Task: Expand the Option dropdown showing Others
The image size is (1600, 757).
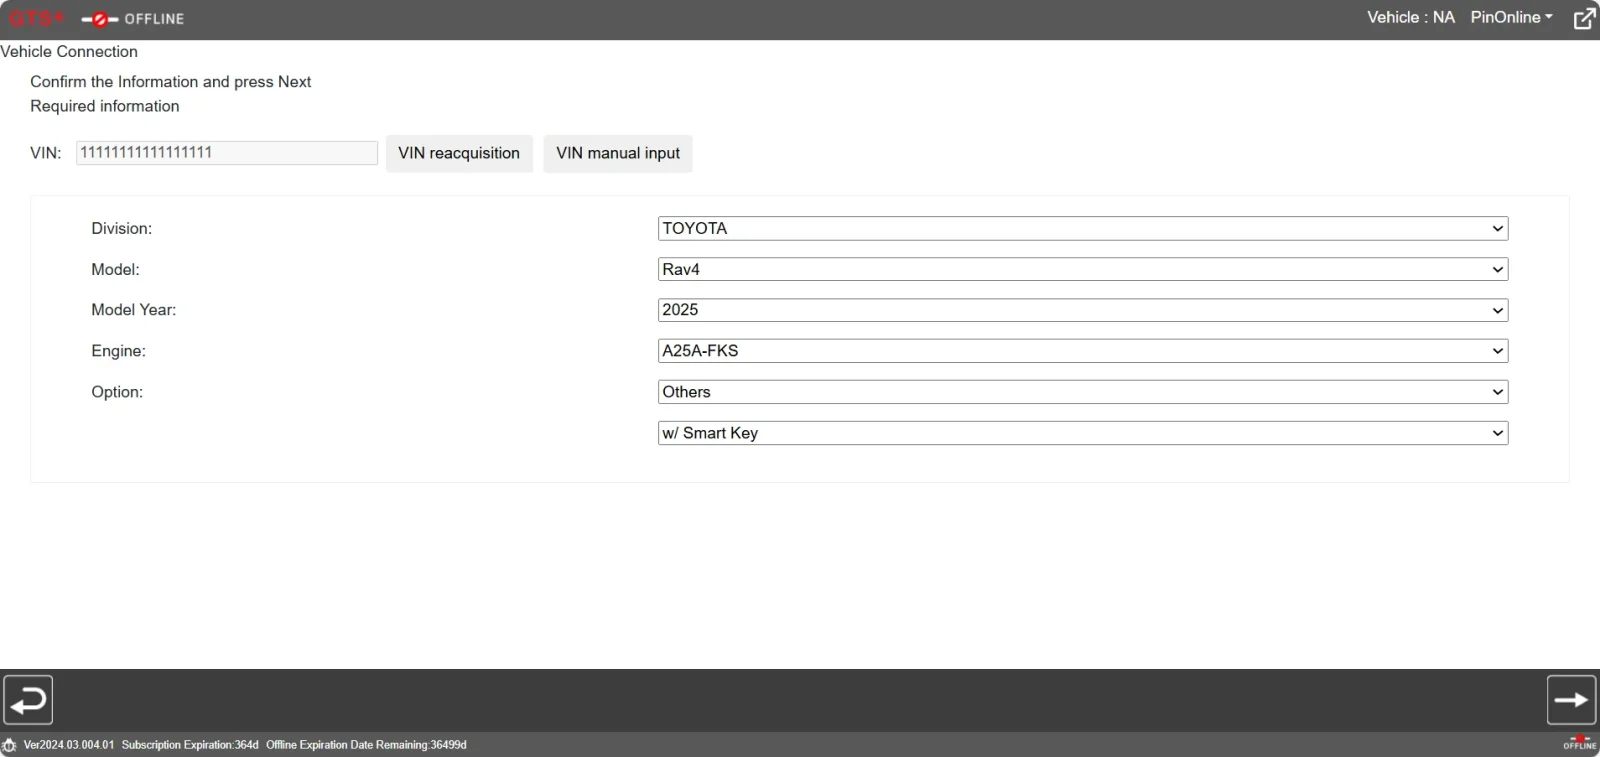Action: [1082, 392]
